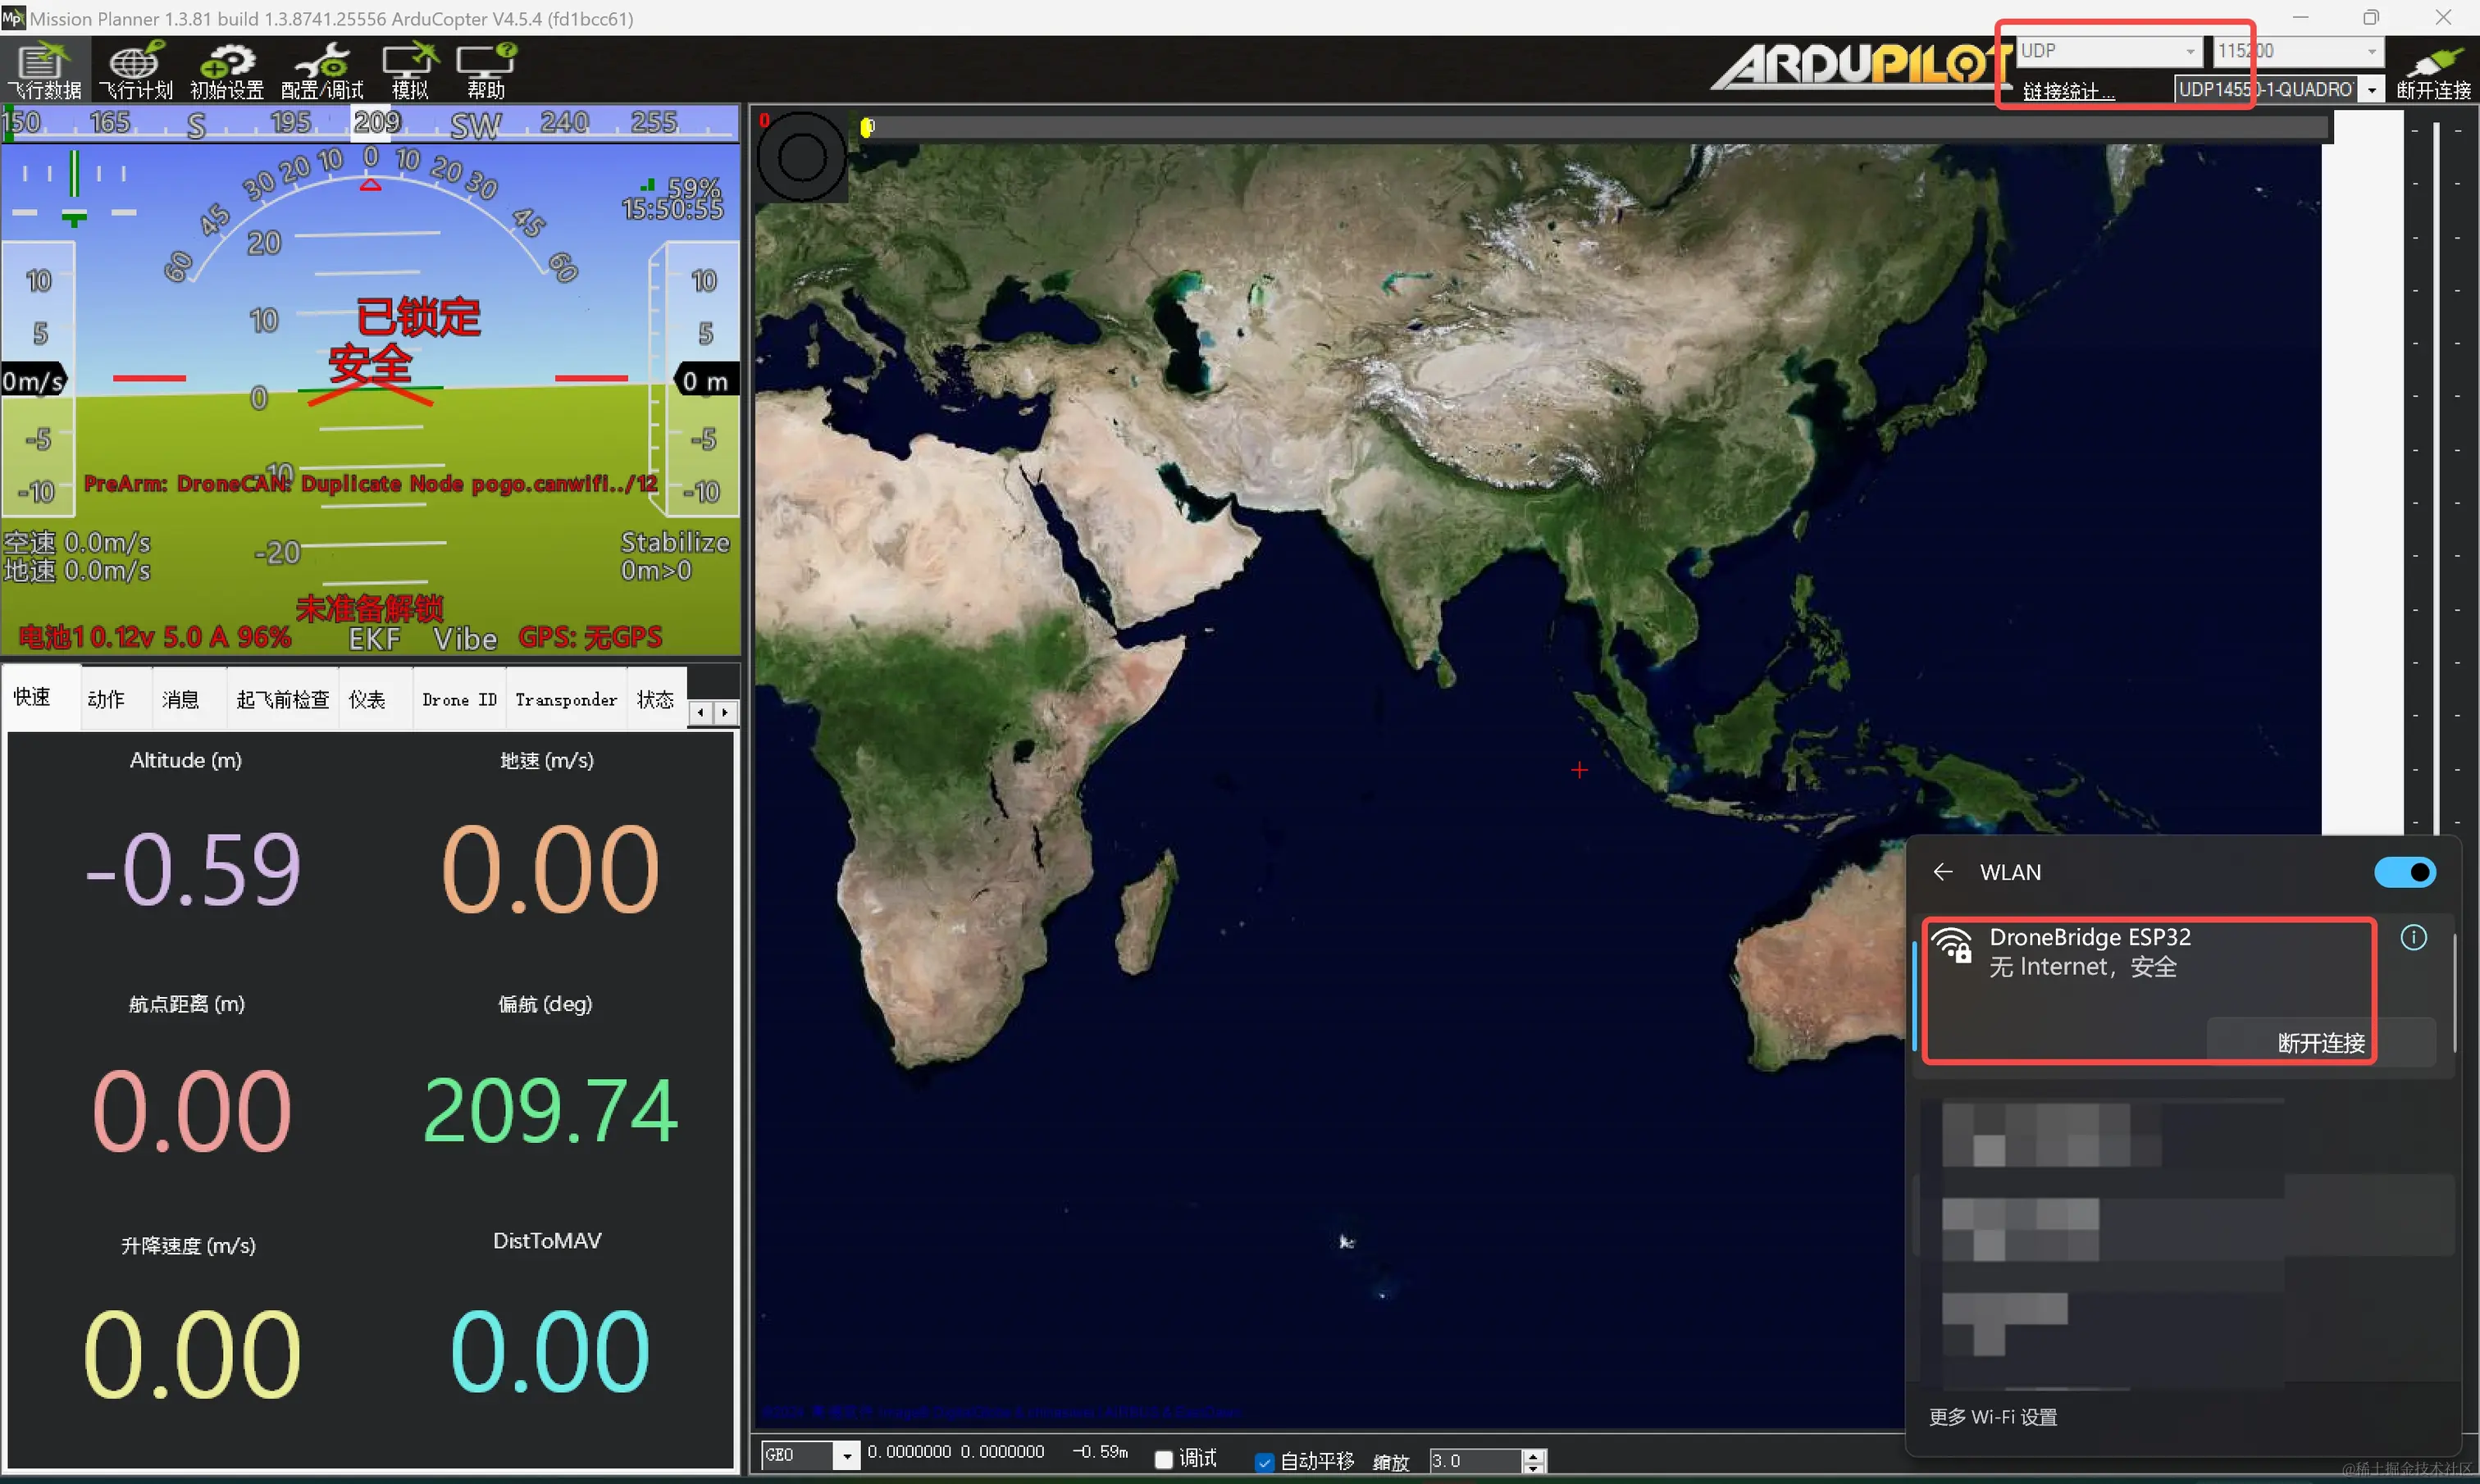Screen dimensions: 2480x1484
Task: Enable the 调试 debug checkbox
Action: point(1164,1460)
